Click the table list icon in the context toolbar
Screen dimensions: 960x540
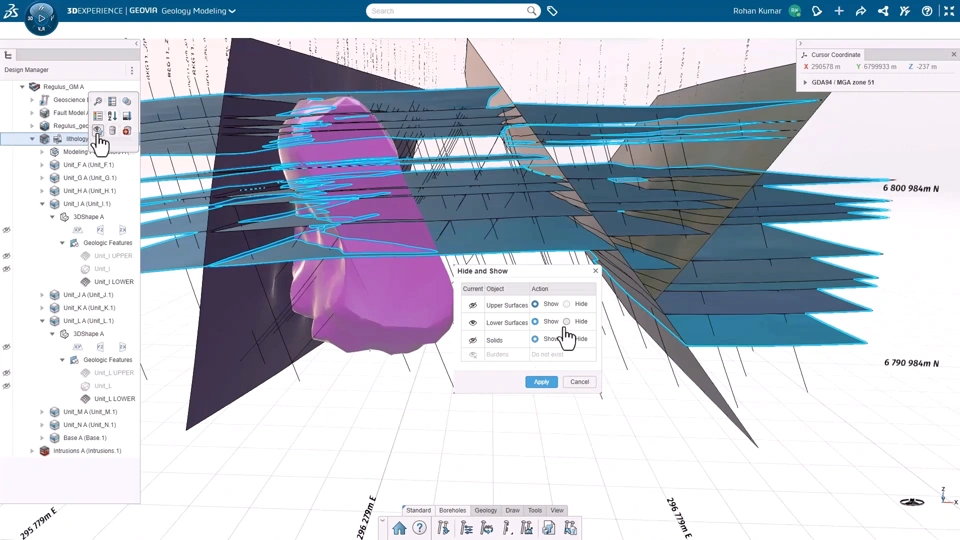tap(112, 101)
